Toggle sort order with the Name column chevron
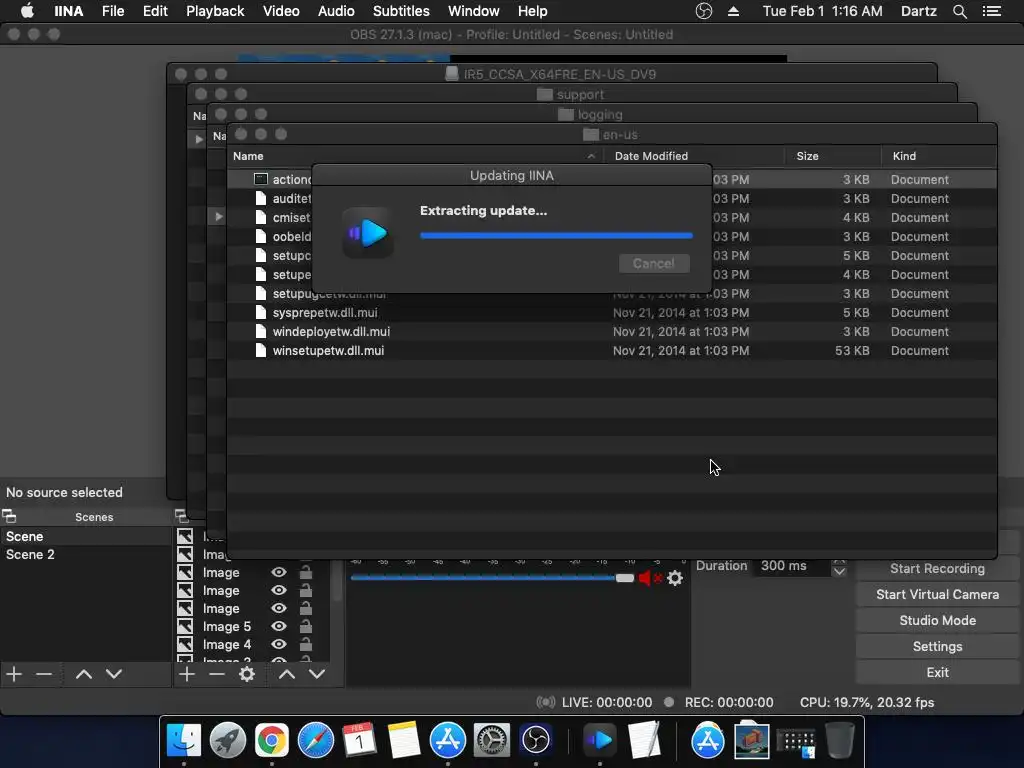Image resolution: width=1024 pixels, height=768 pixels. click(x=591, y=156)
